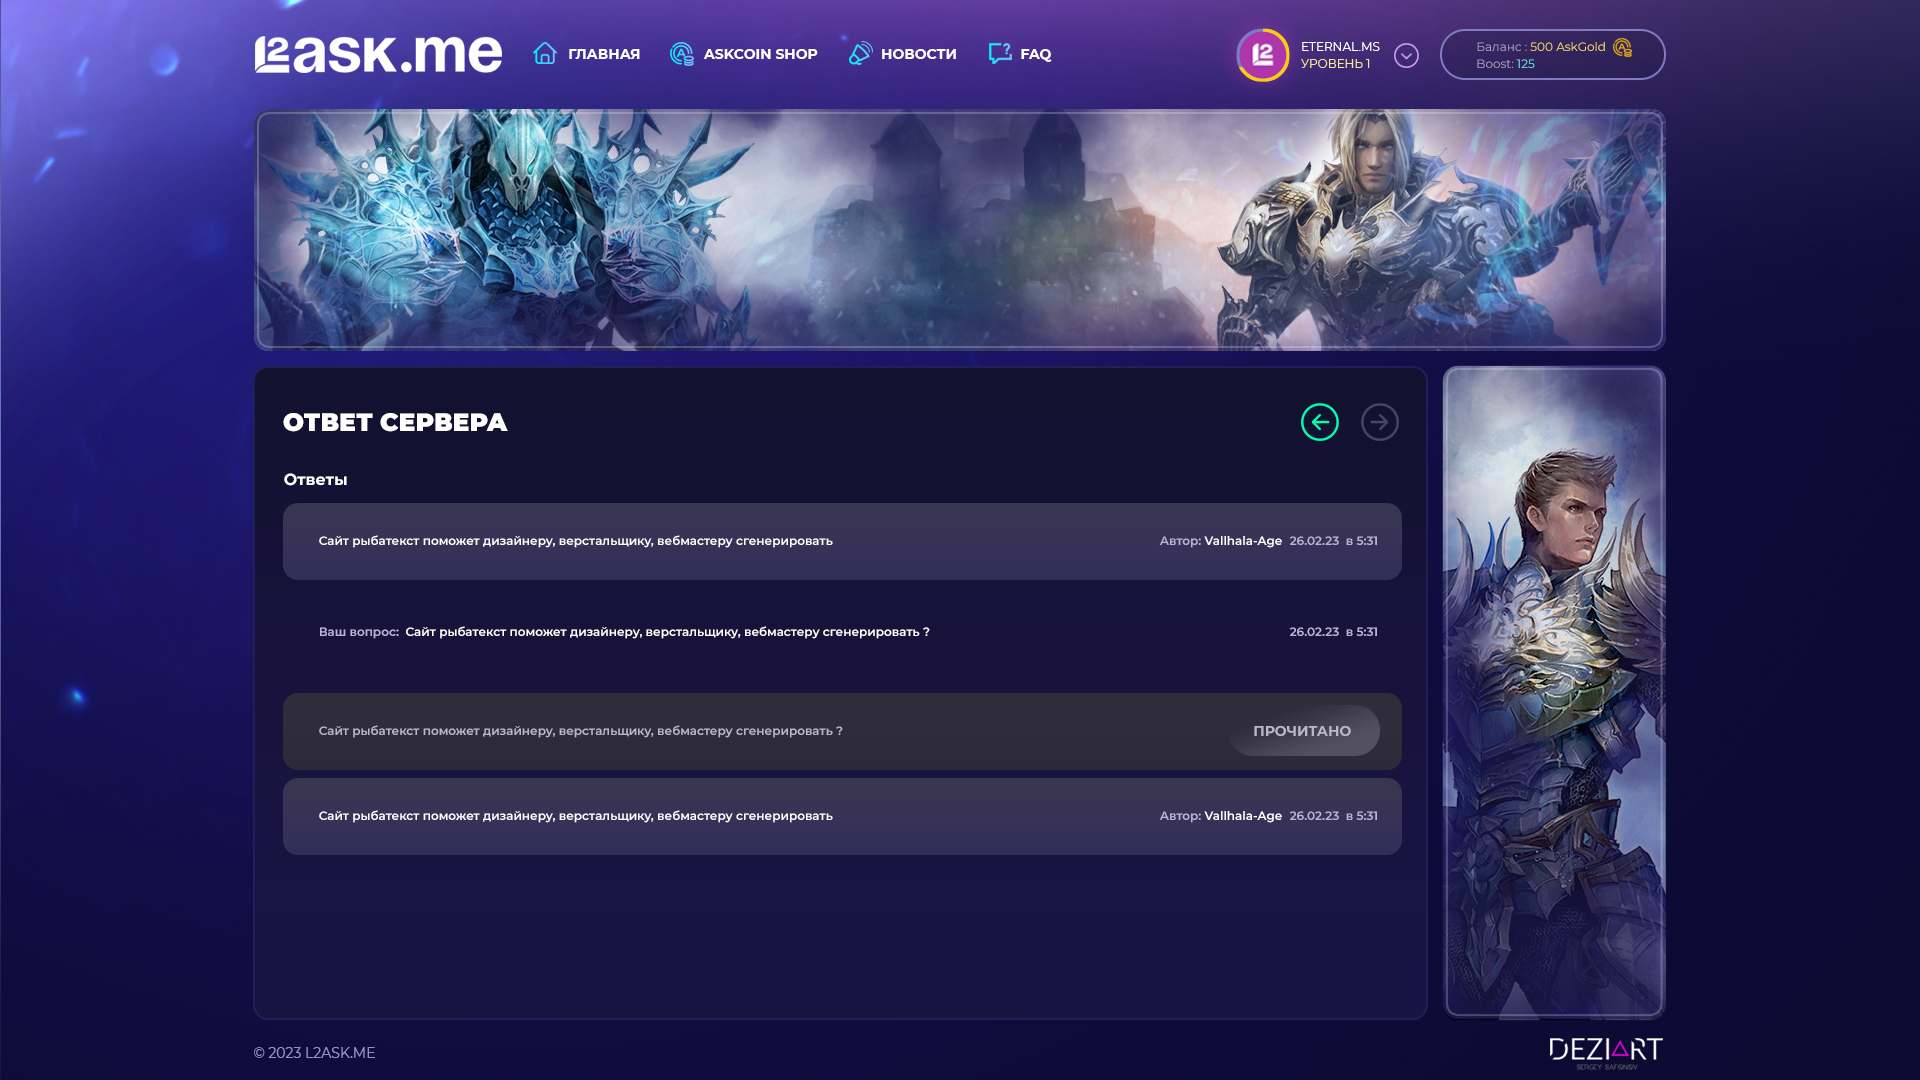This screenshot has height=1080, width=1920.
Task: Click the © 2023 L2ASK.ME footer text
Action: 314,1053
